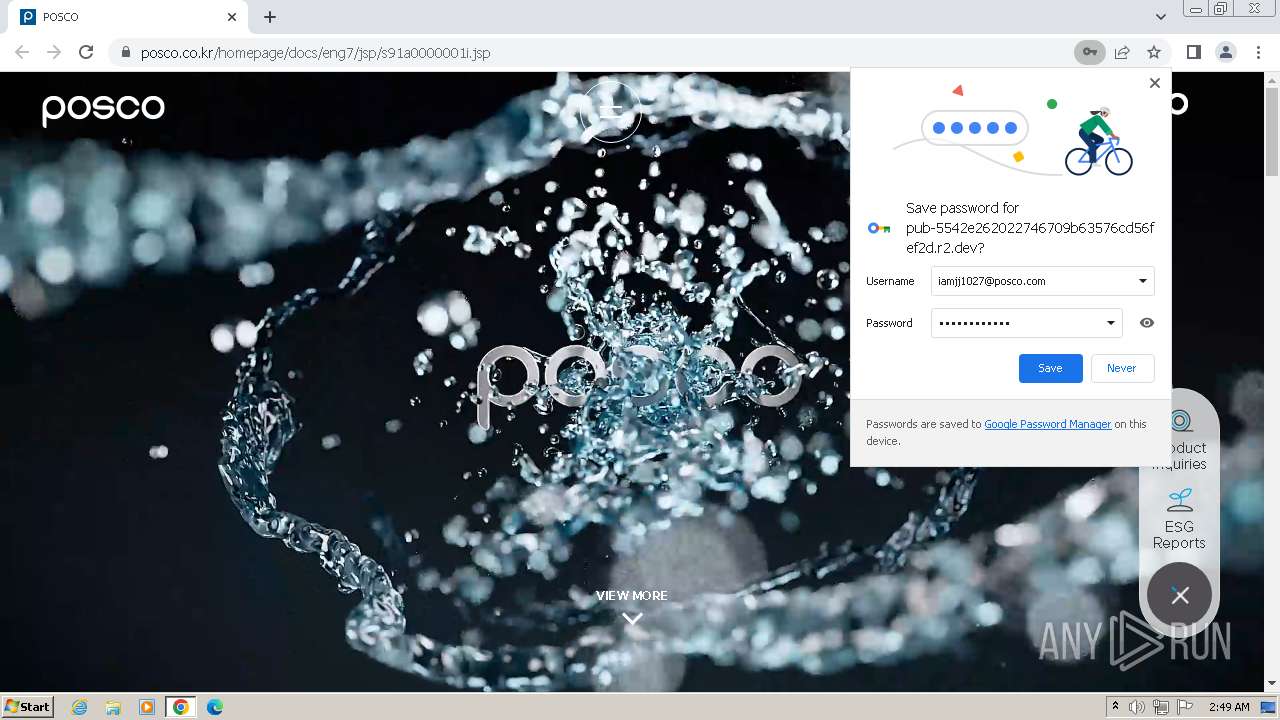
Task: Open the tab search chevron
Action: [x=1160, y=17]
